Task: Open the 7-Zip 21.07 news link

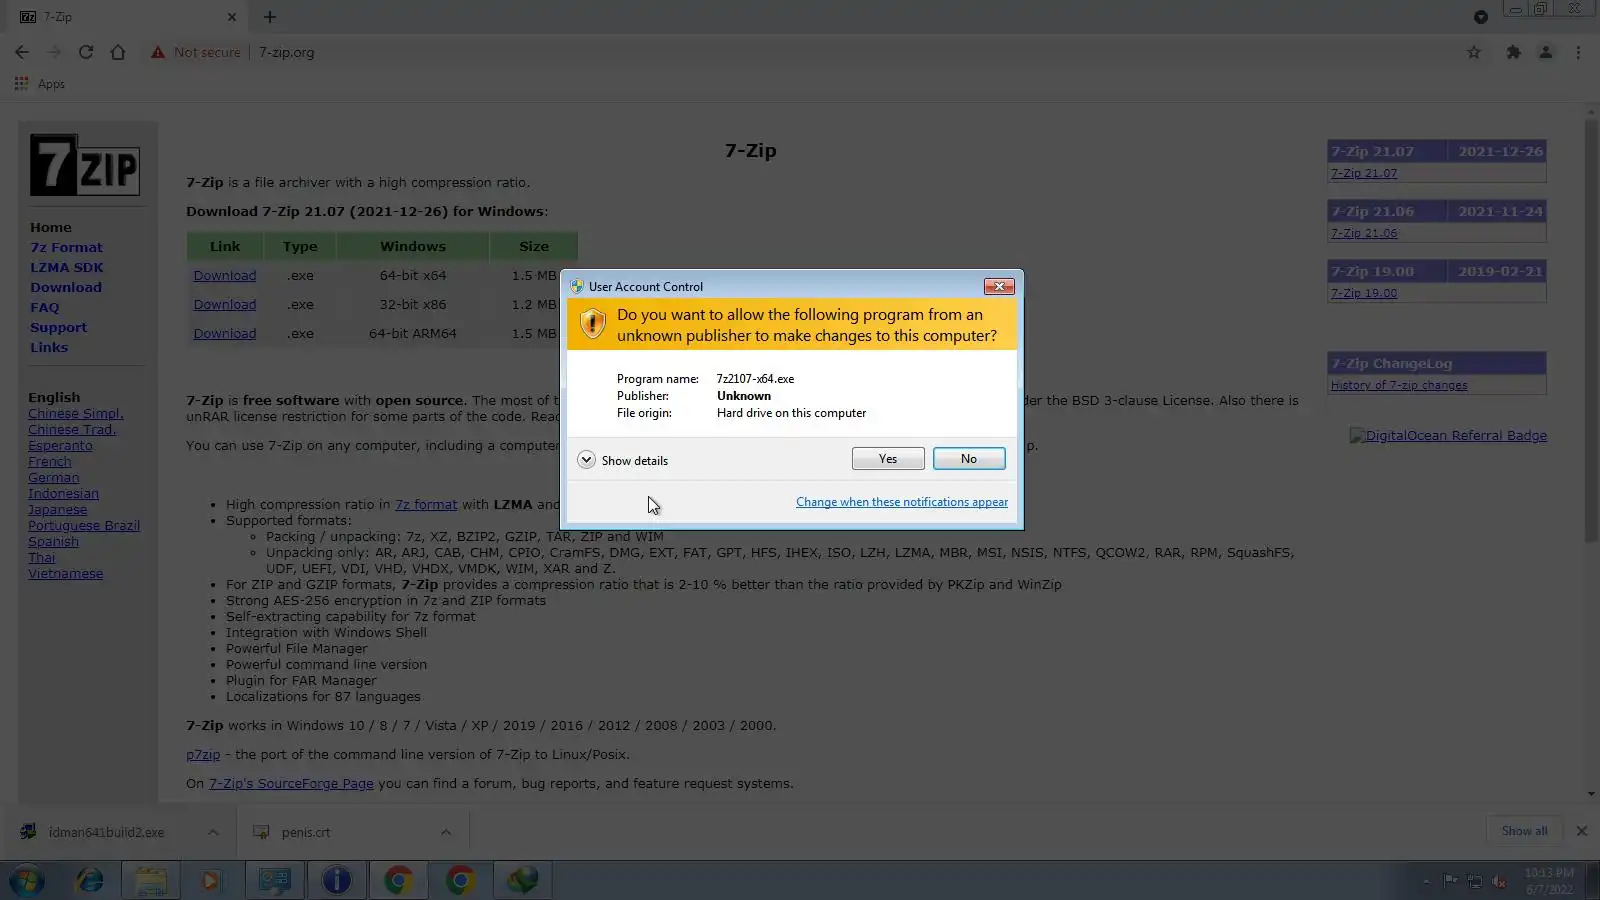Action: click(x=1364, y=174)
